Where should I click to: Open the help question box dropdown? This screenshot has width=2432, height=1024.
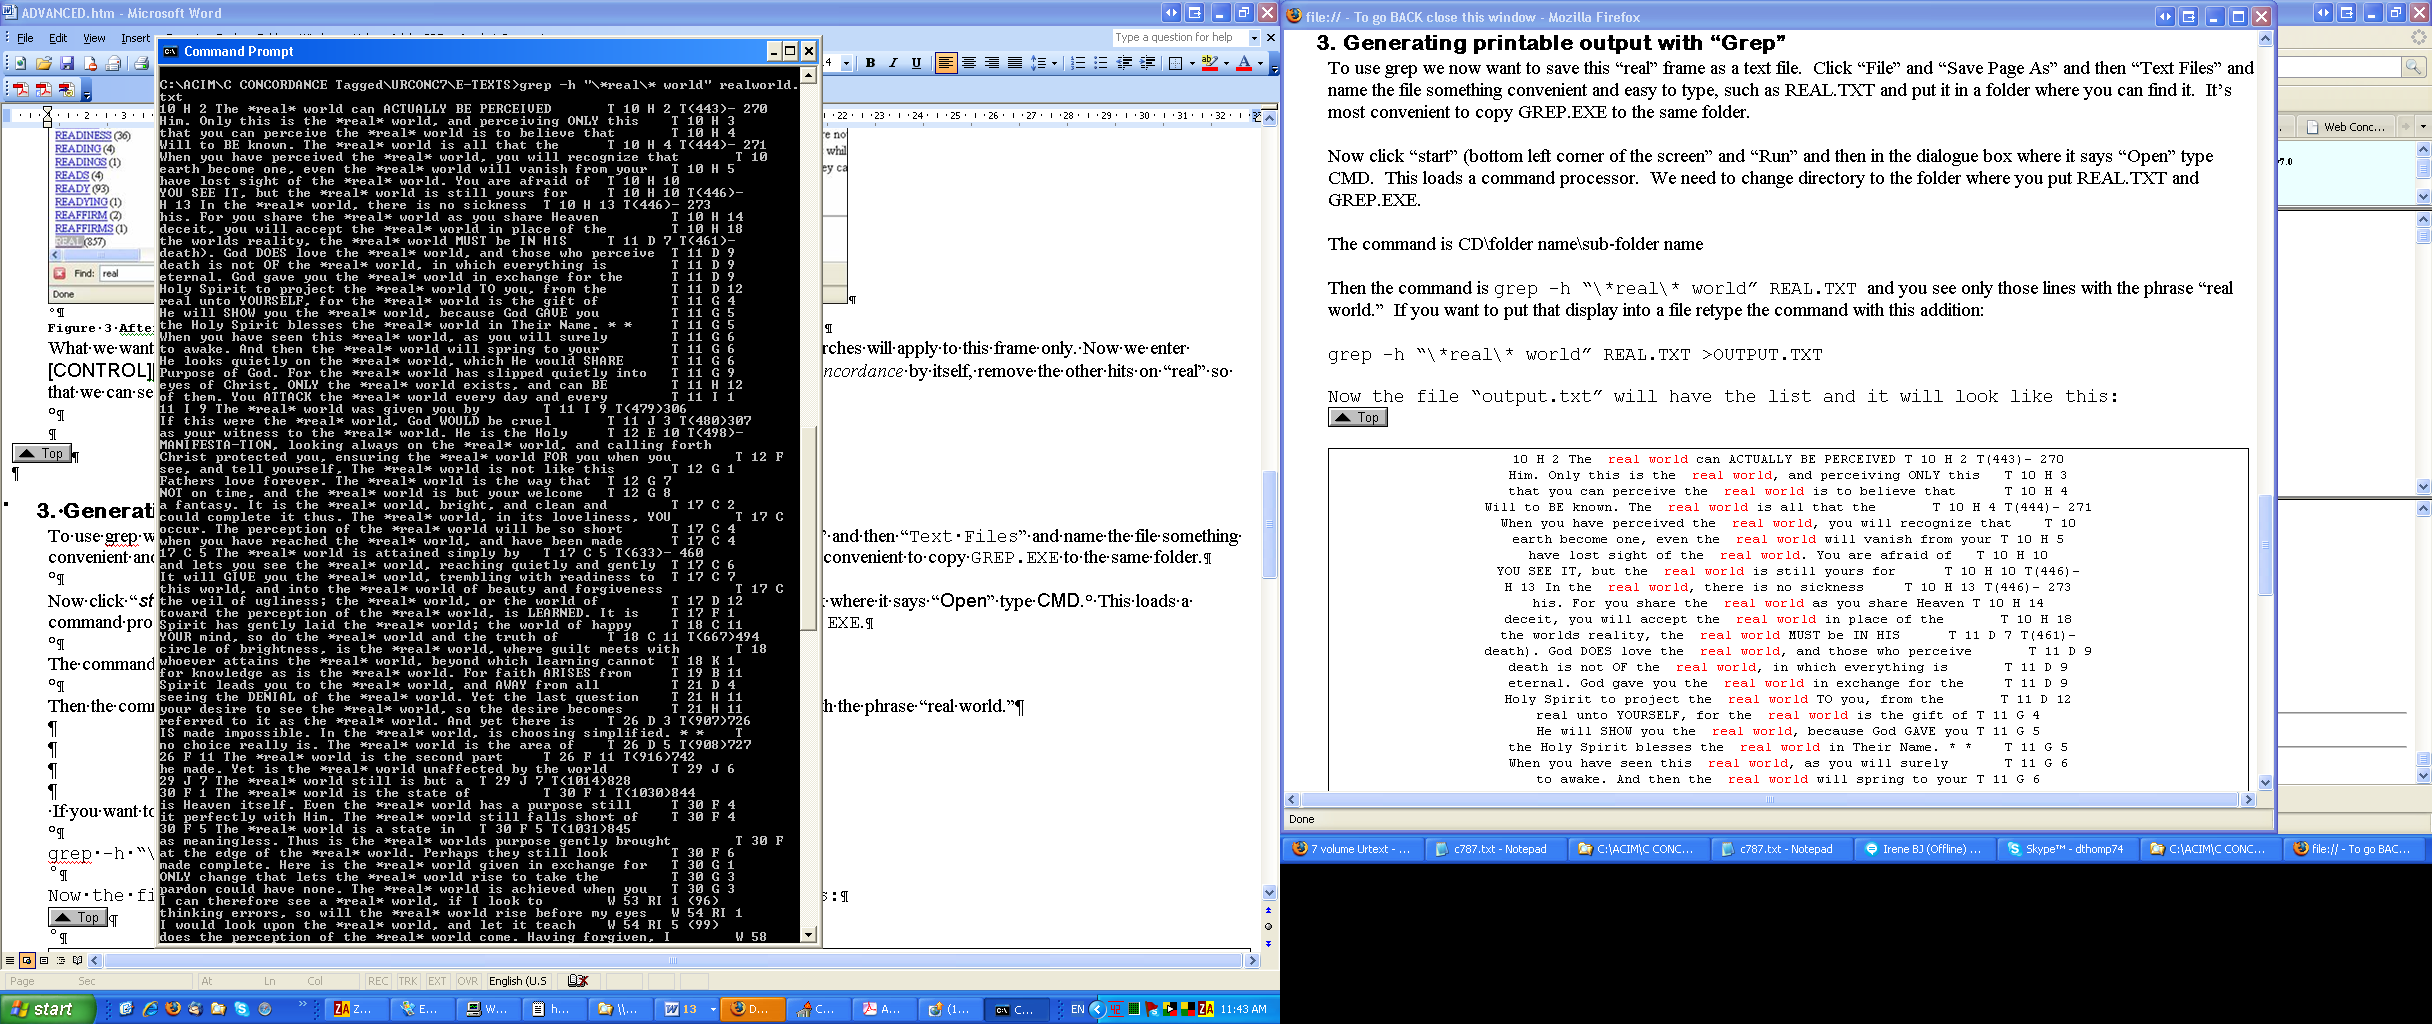tap(1254, 38)
